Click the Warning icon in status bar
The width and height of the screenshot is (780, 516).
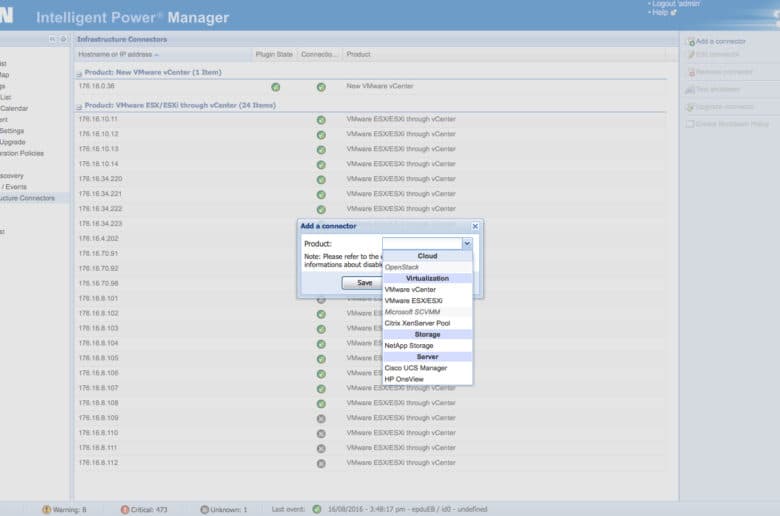pos(47,510)
